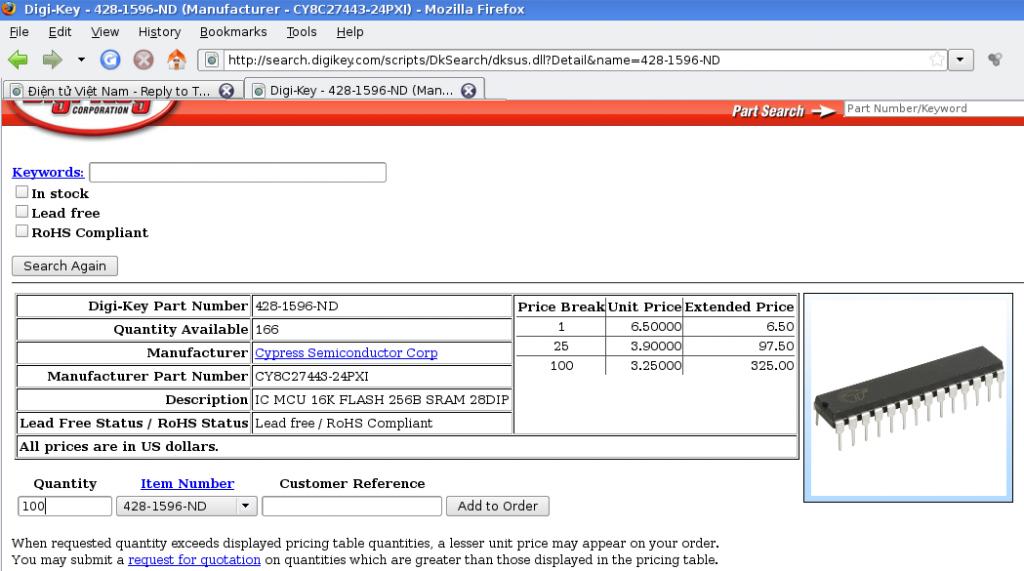Click the Keywords link
1024x571 pixels.
[x=48, y=172]
